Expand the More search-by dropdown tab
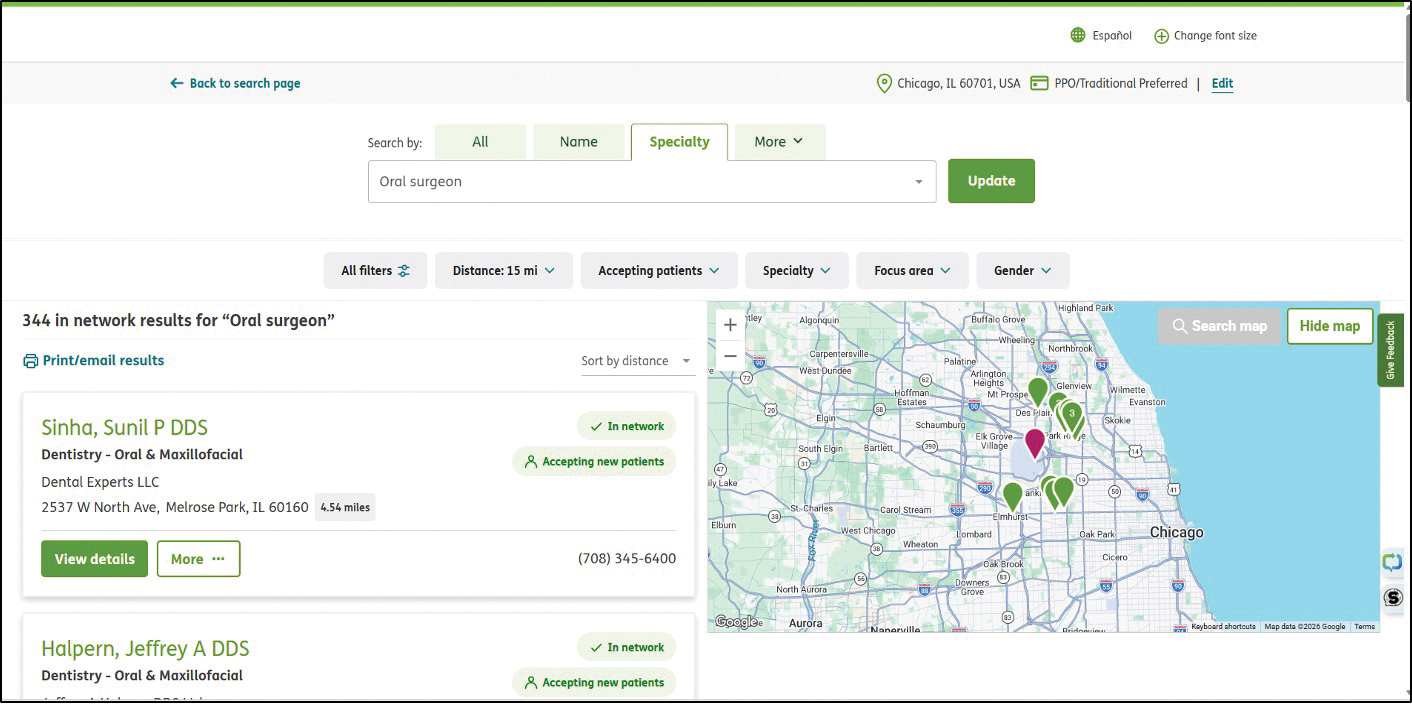 (x=780, y=142)
